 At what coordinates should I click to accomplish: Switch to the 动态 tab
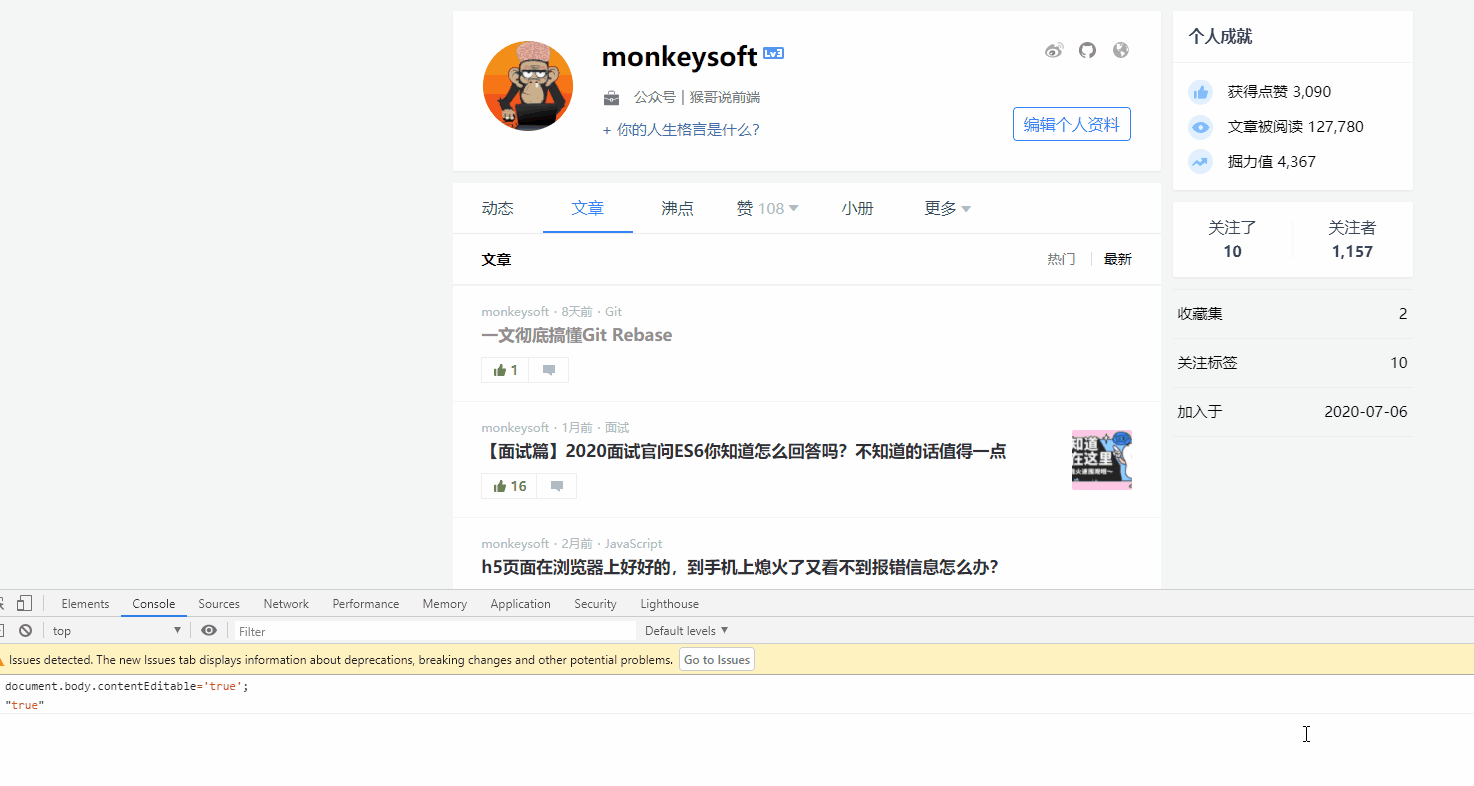click(498, 208)
